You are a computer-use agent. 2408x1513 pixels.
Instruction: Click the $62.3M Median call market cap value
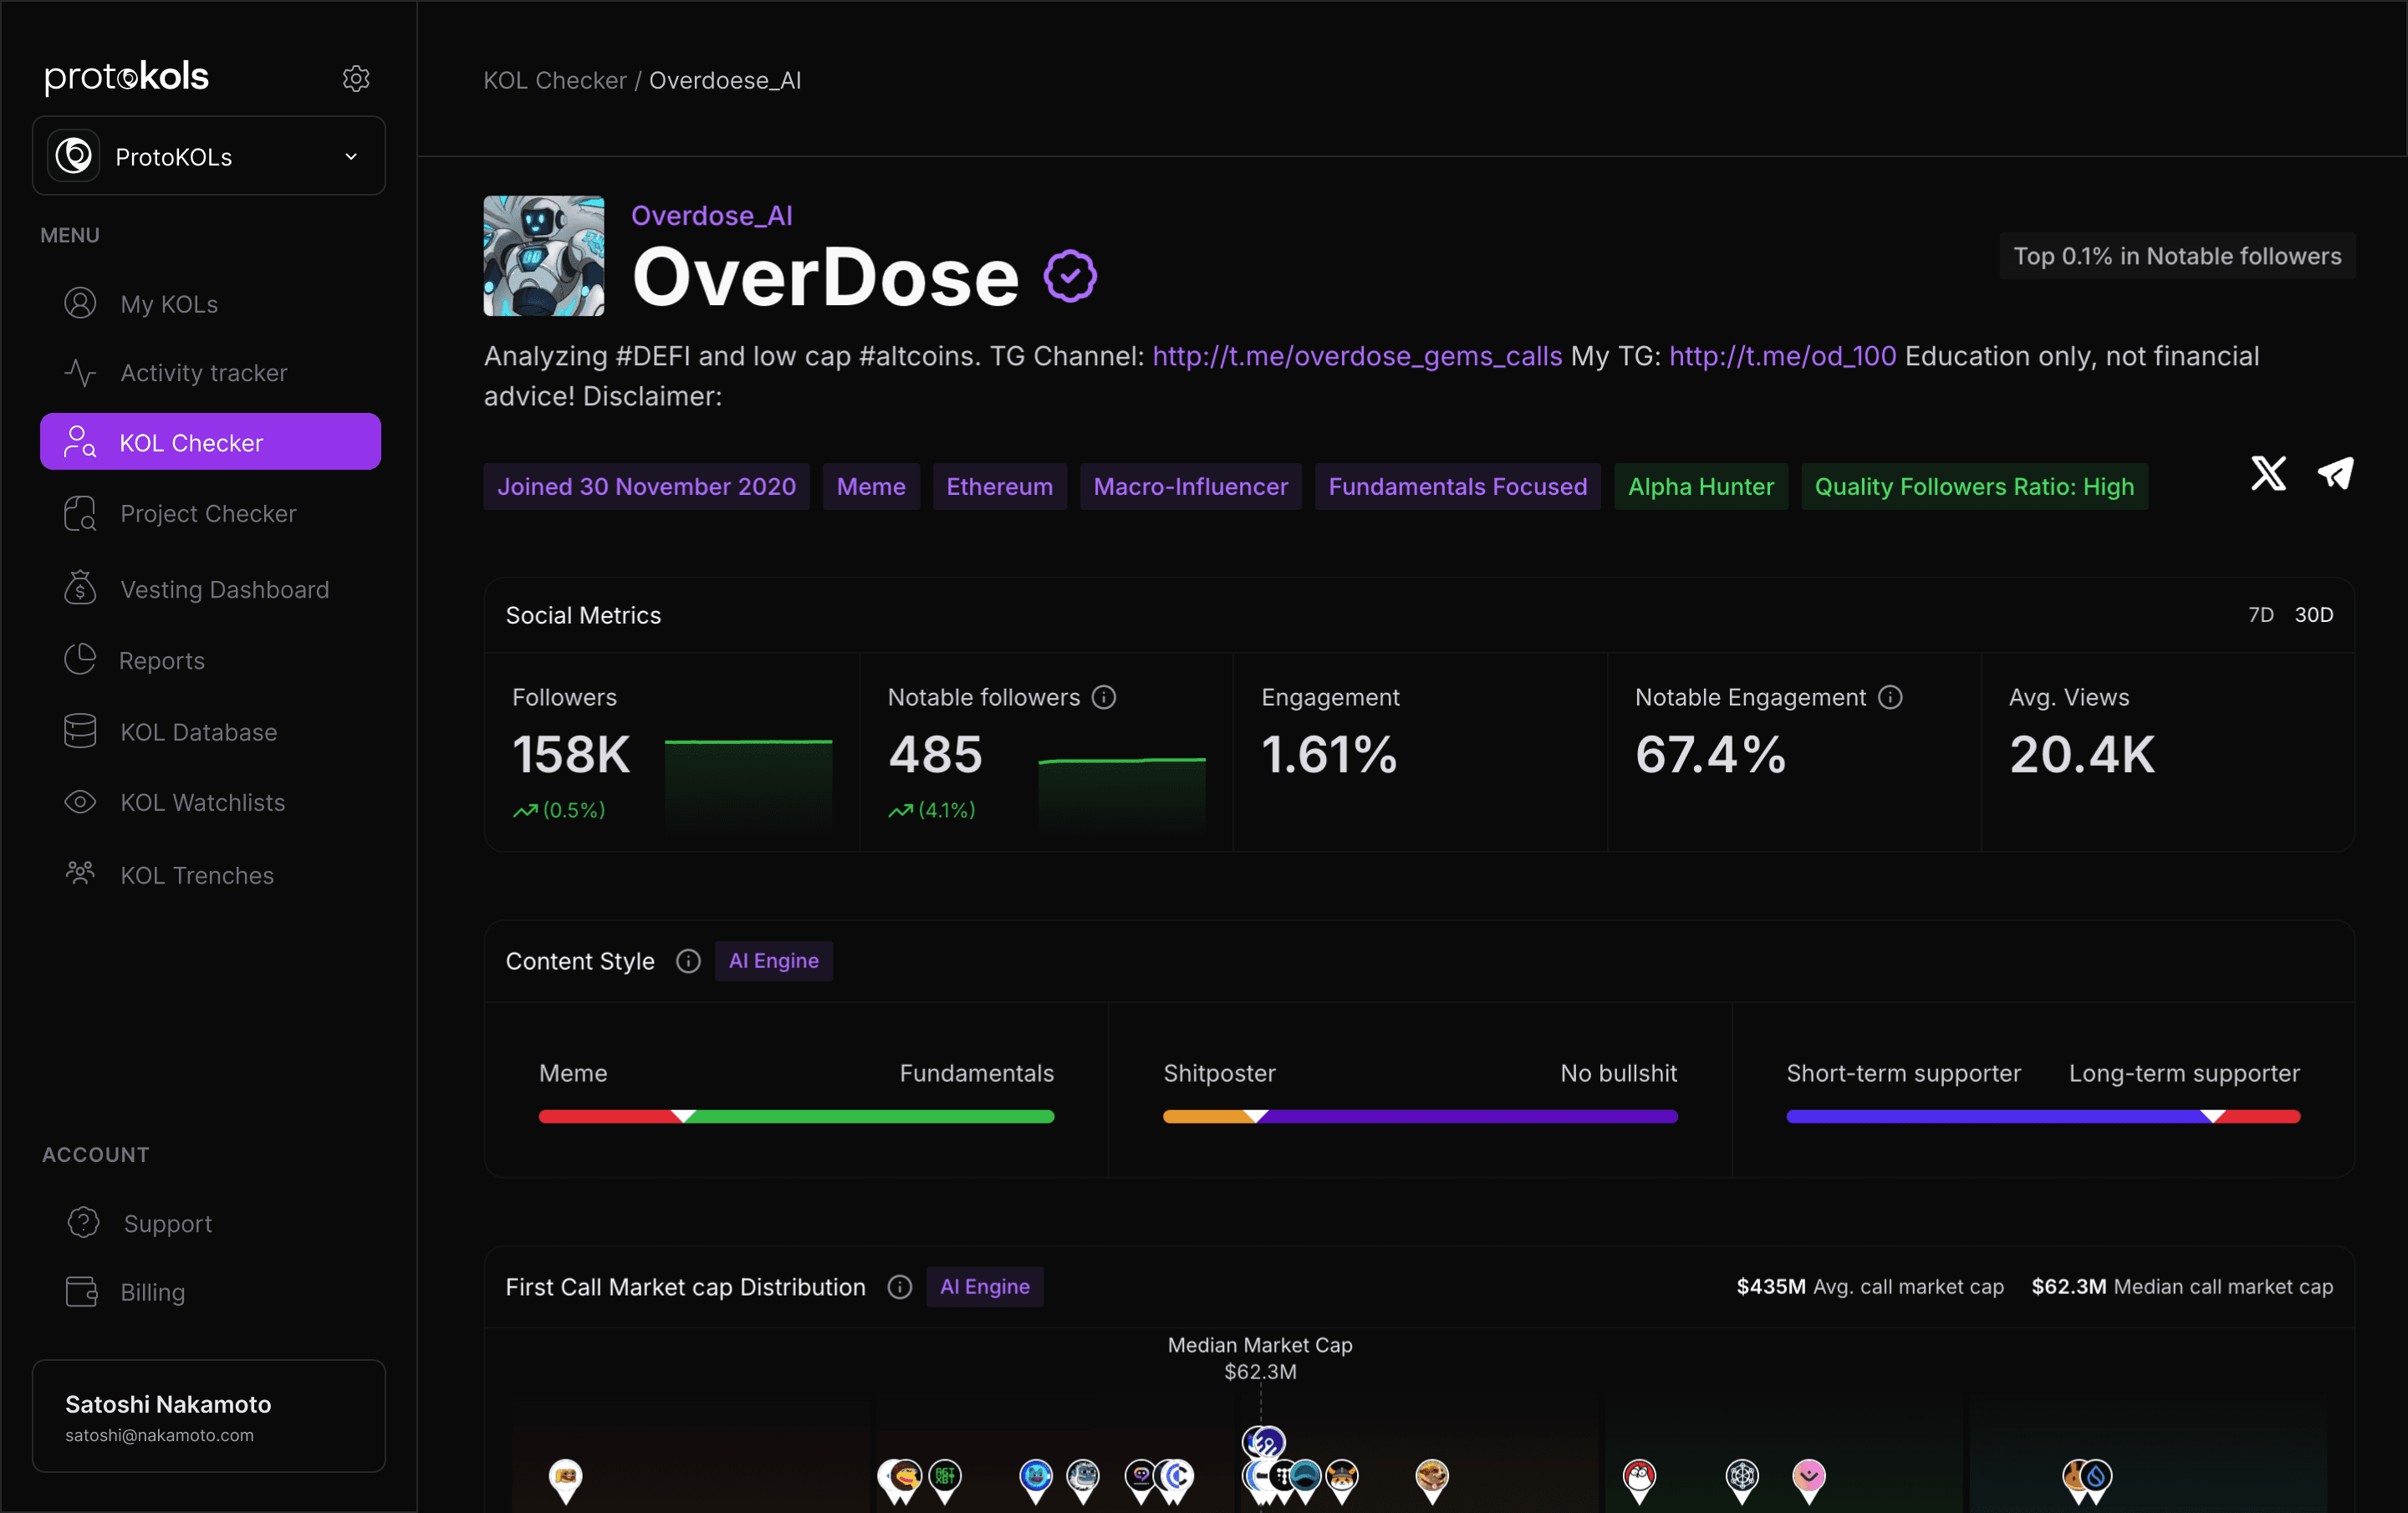2069,1287
